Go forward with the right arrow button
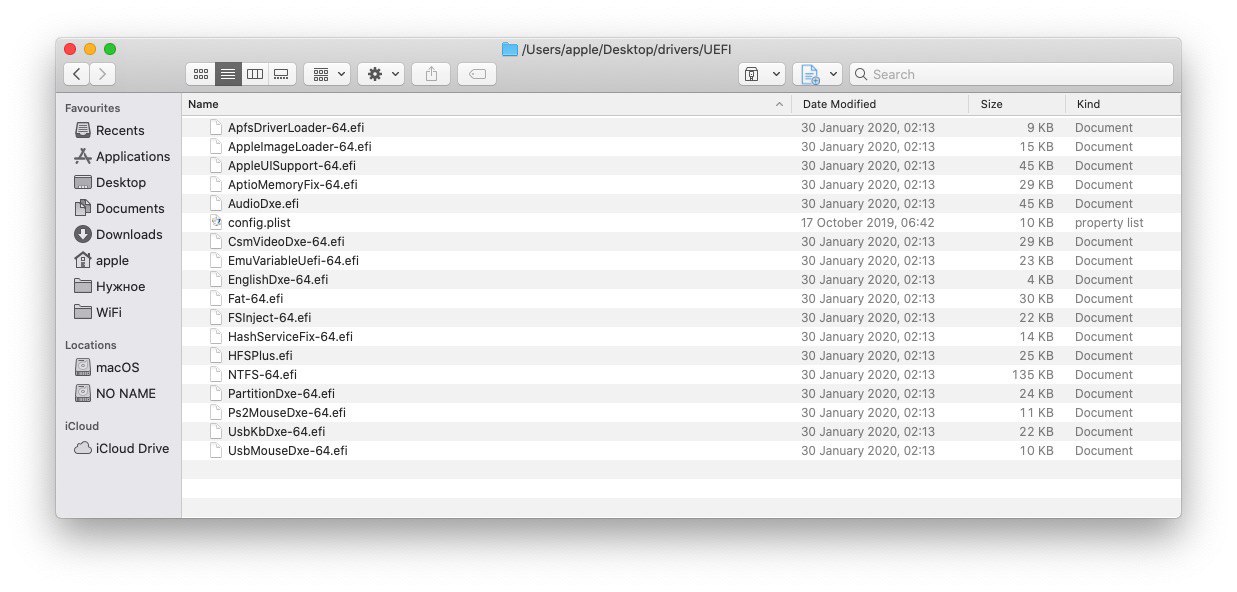The width and height of the screenshot is (1237, 592). (102, 74)
